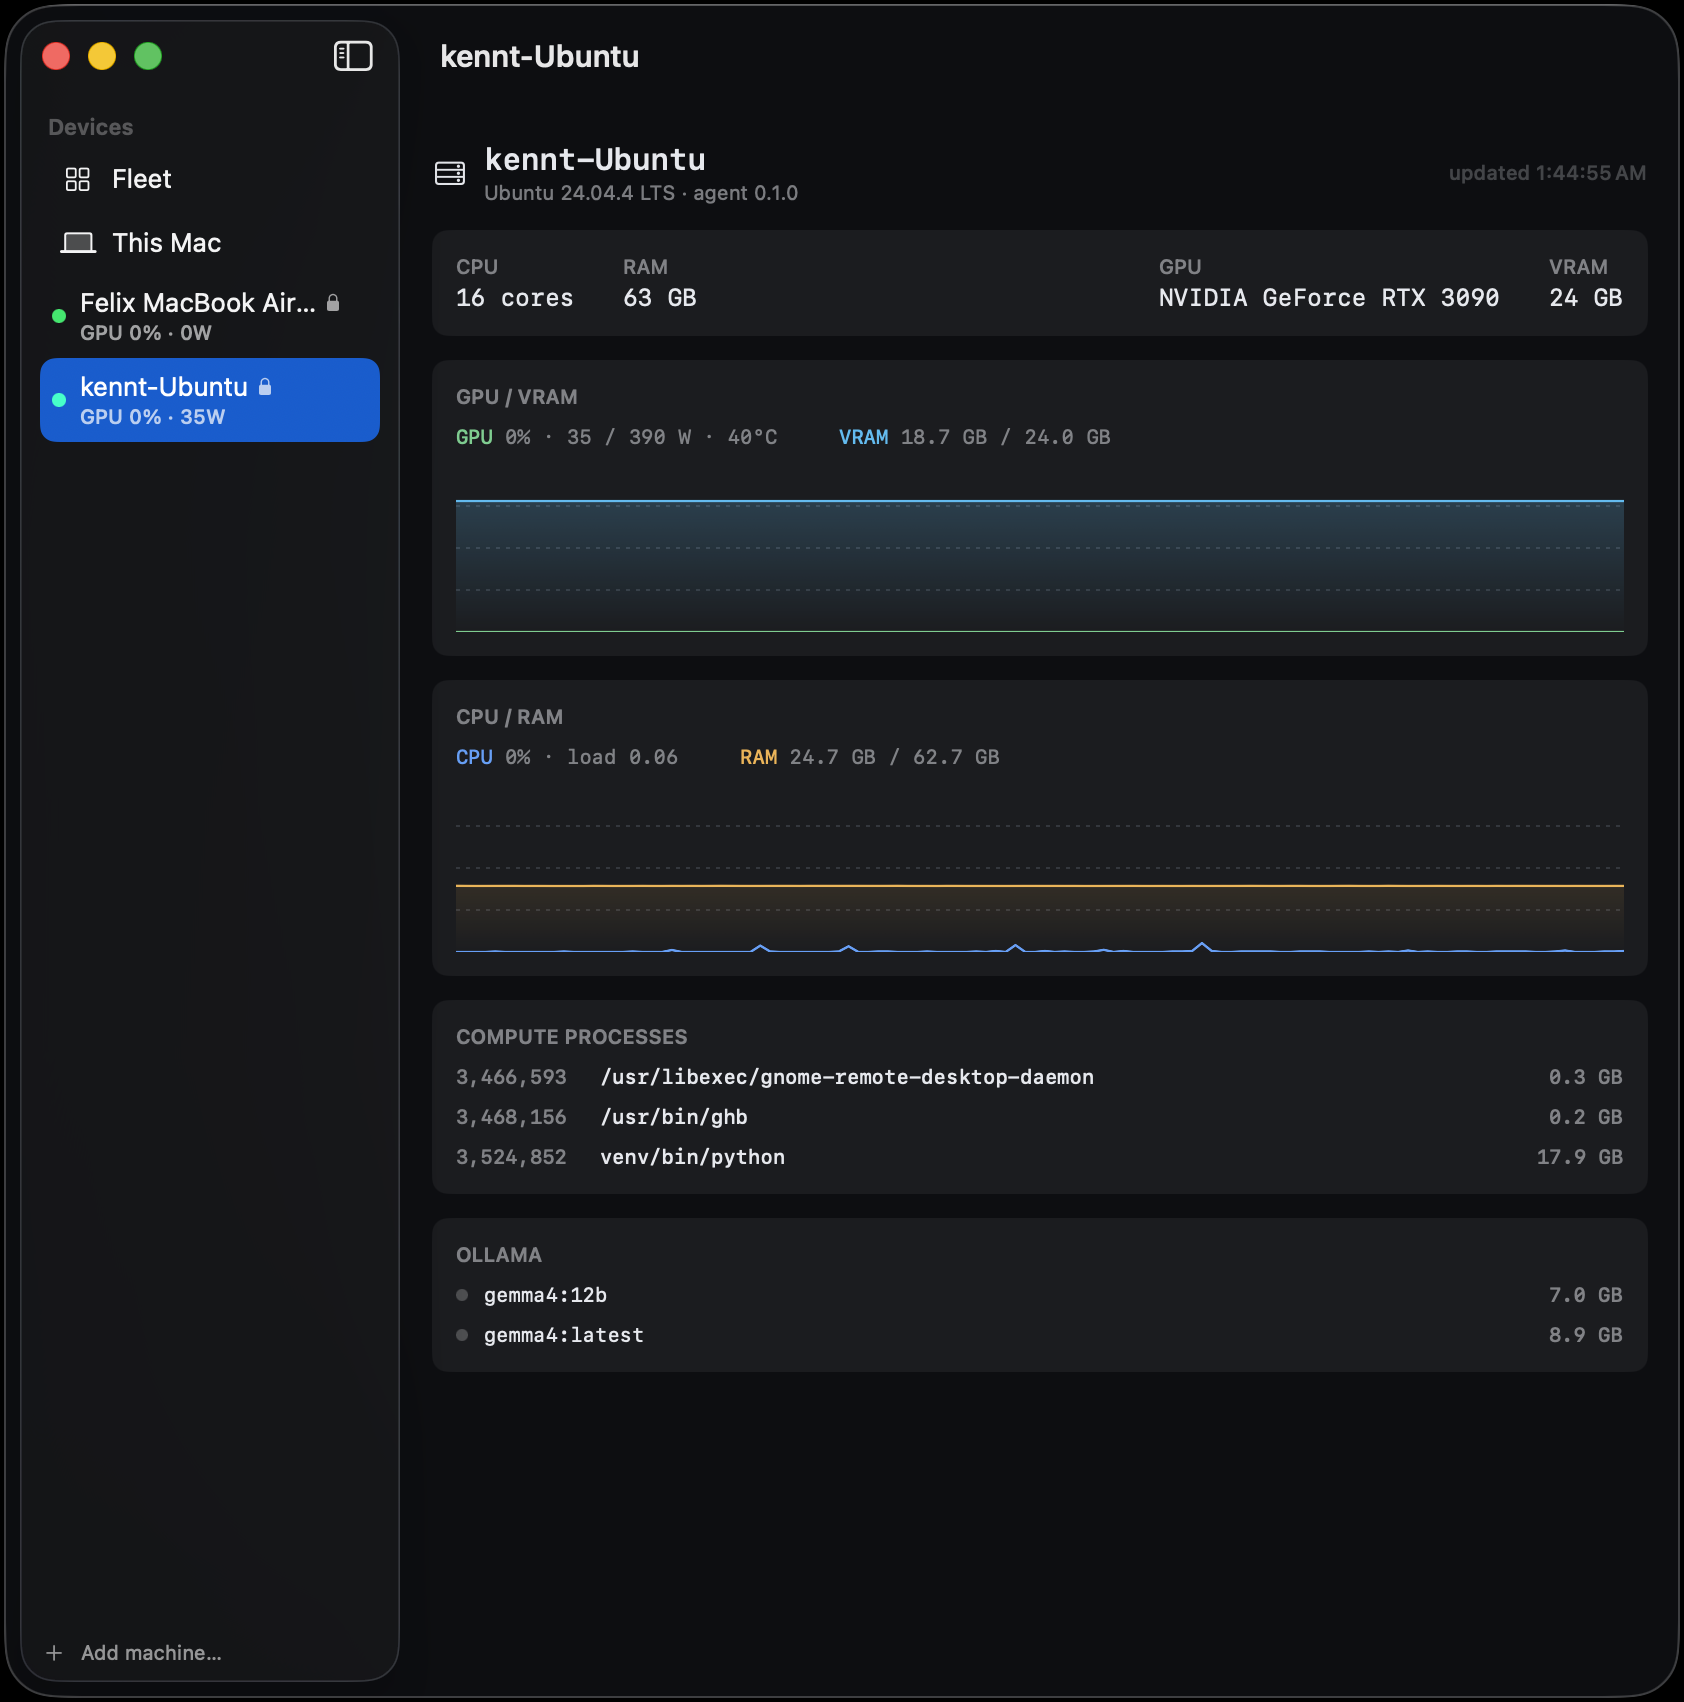This screenshot has height=1702, width=1684.
Task: Click the 40°C temperature readout
Action: pyautogui.click(x=753, y=437)
